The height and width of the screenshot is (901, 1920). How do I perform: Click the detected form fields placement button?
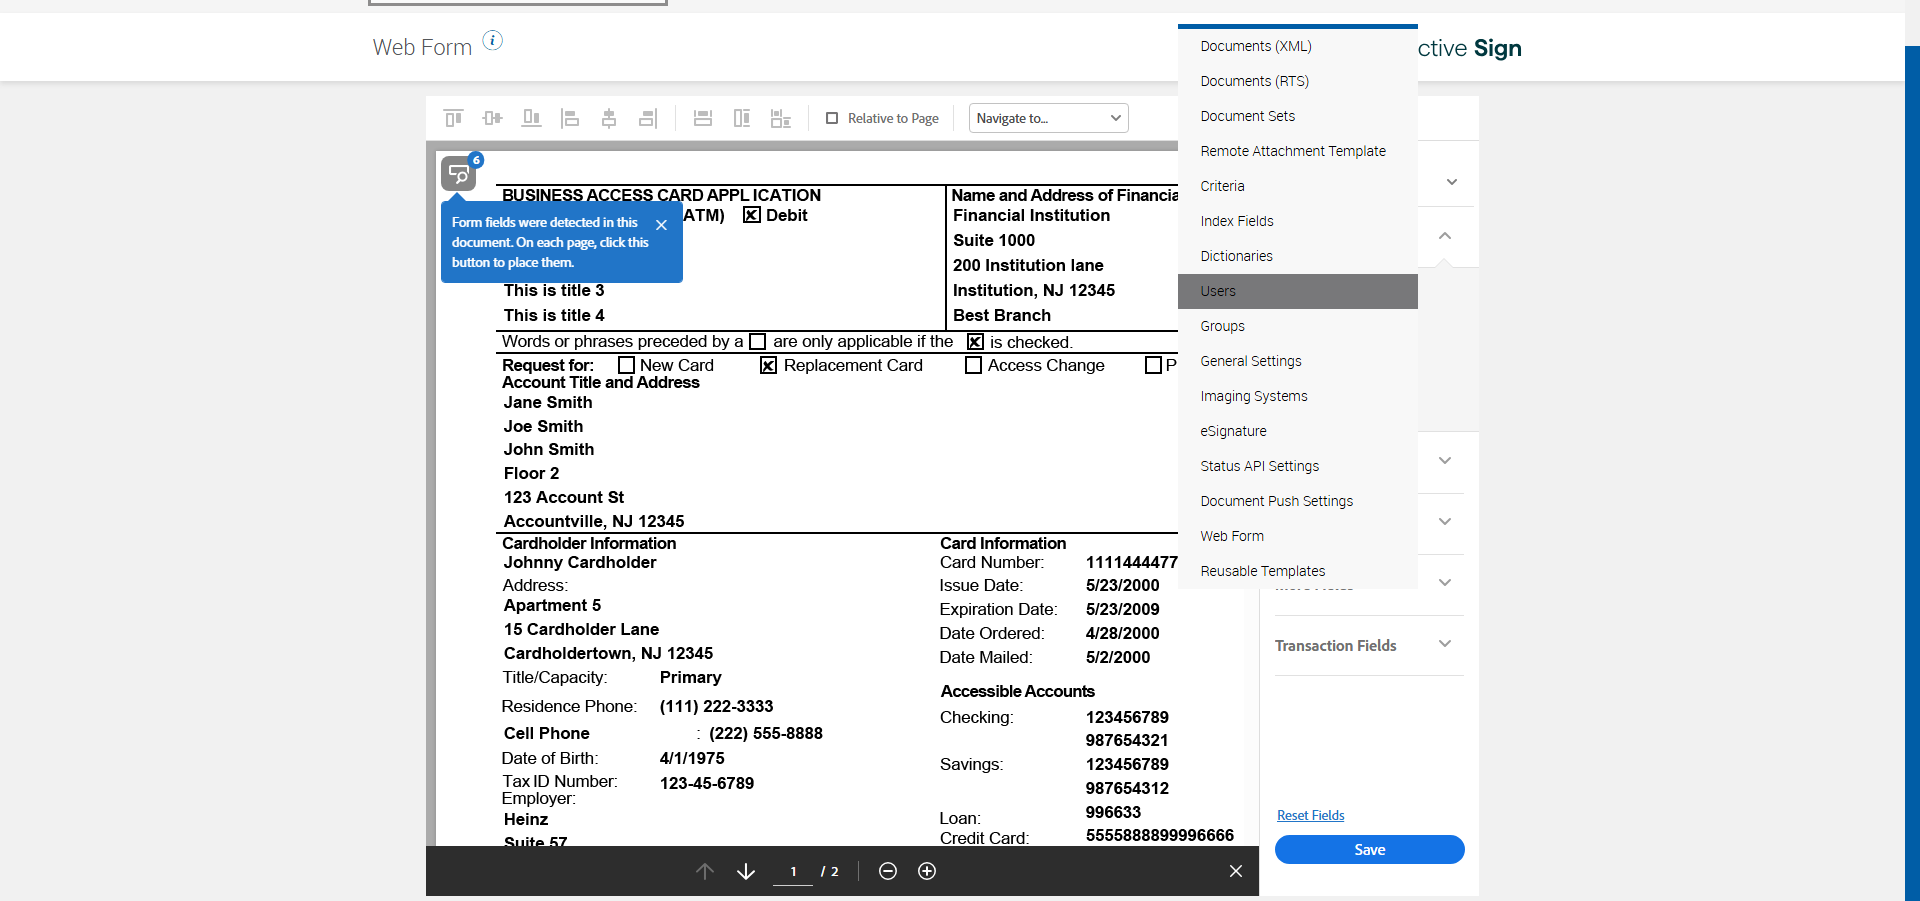(459, 174)
